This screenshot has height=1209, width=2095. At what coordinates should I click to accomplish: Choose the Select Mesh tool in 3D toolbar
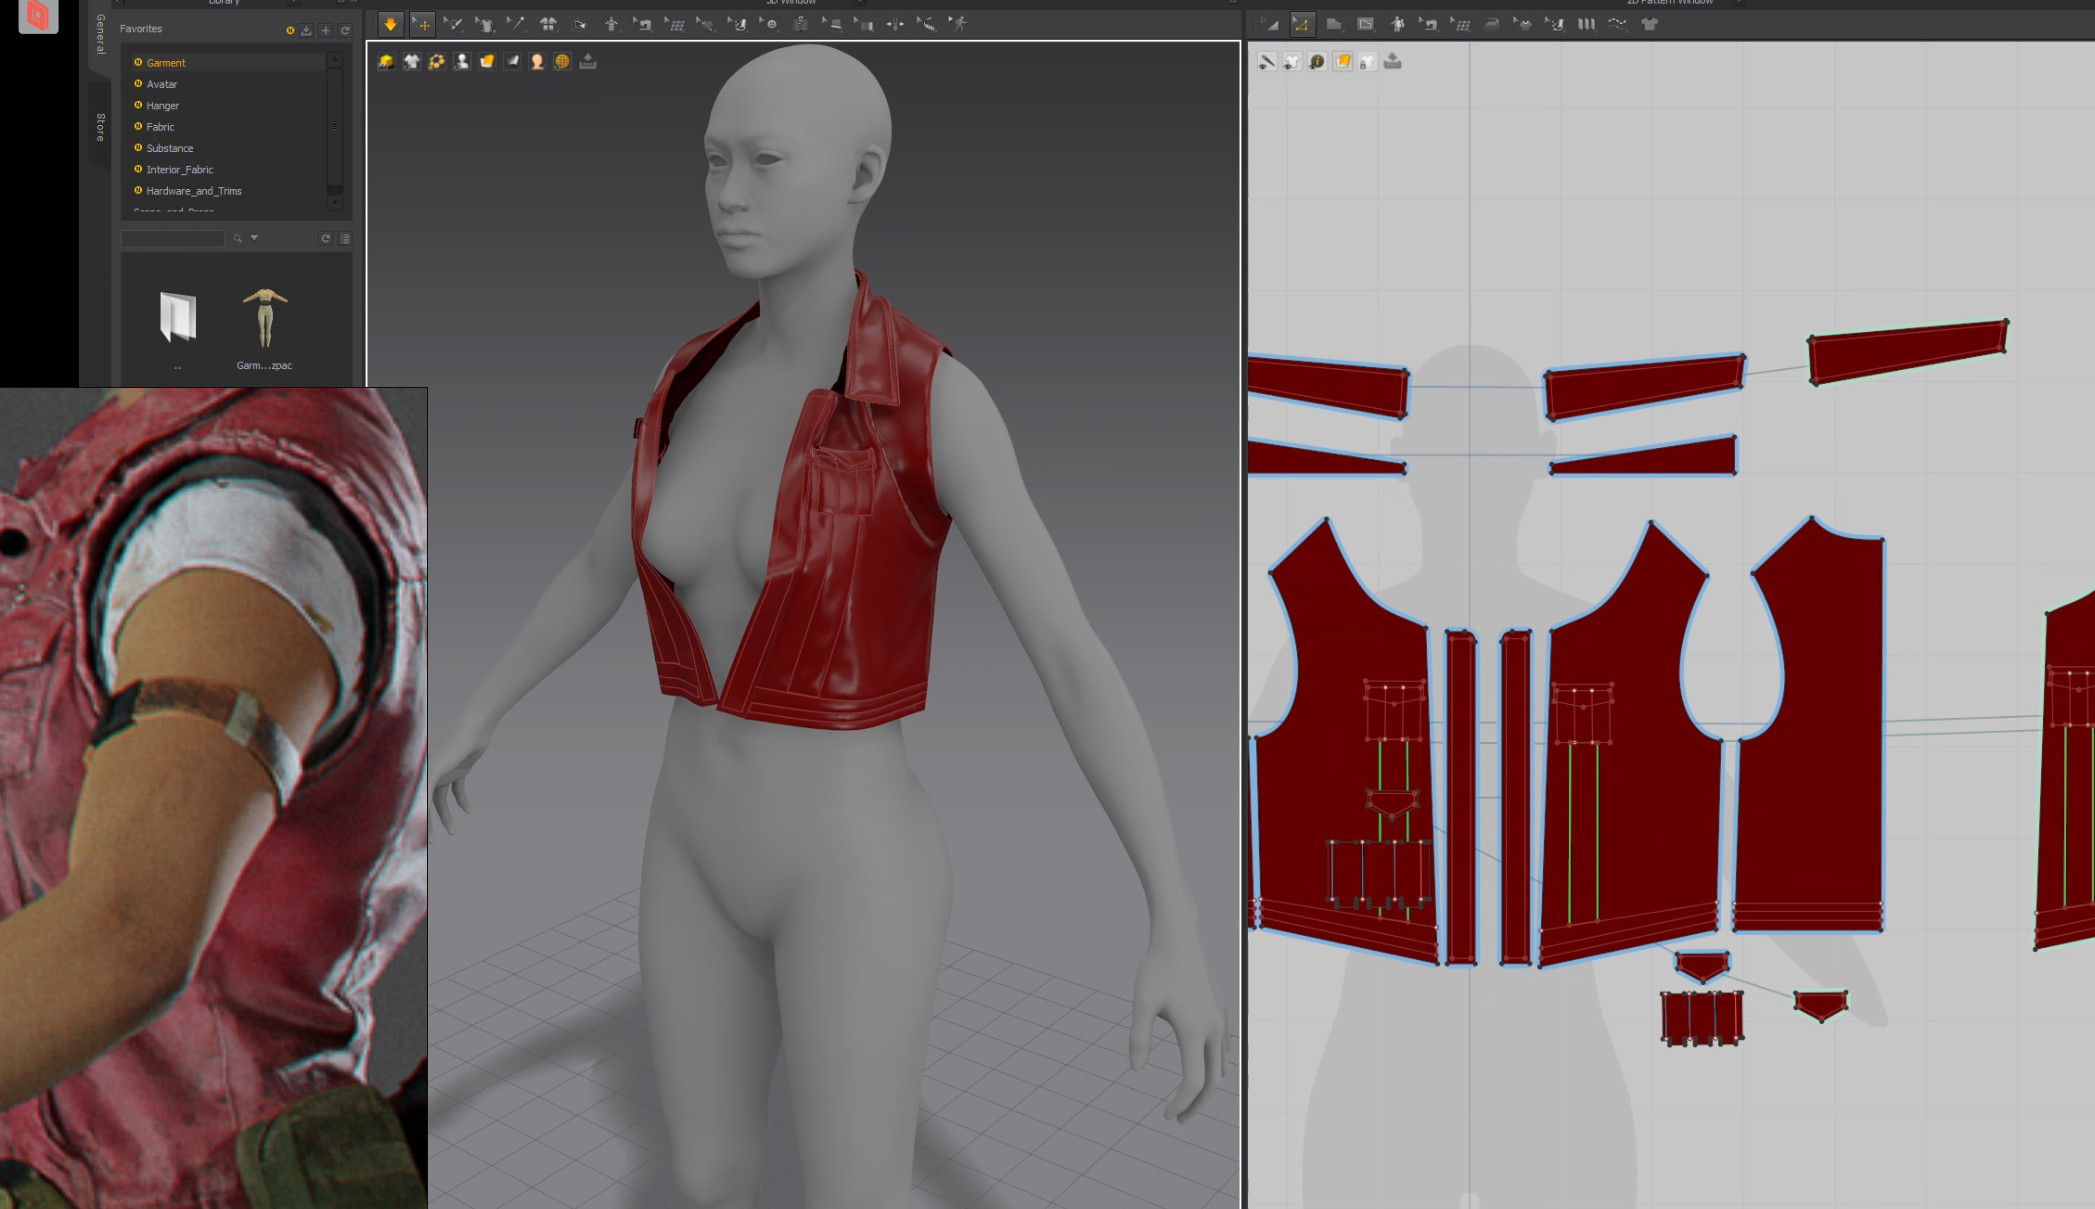(x=454, y=24)
